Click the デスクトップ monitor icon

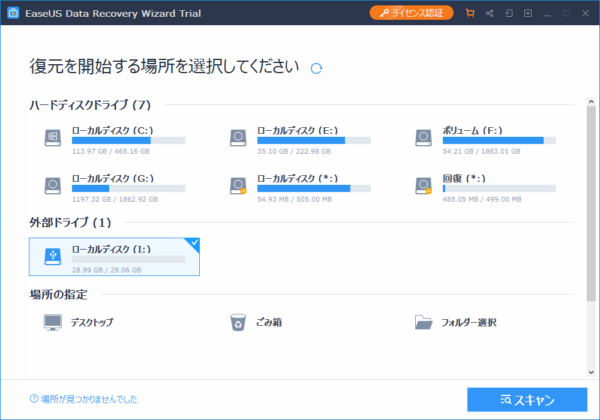[52, 322]
